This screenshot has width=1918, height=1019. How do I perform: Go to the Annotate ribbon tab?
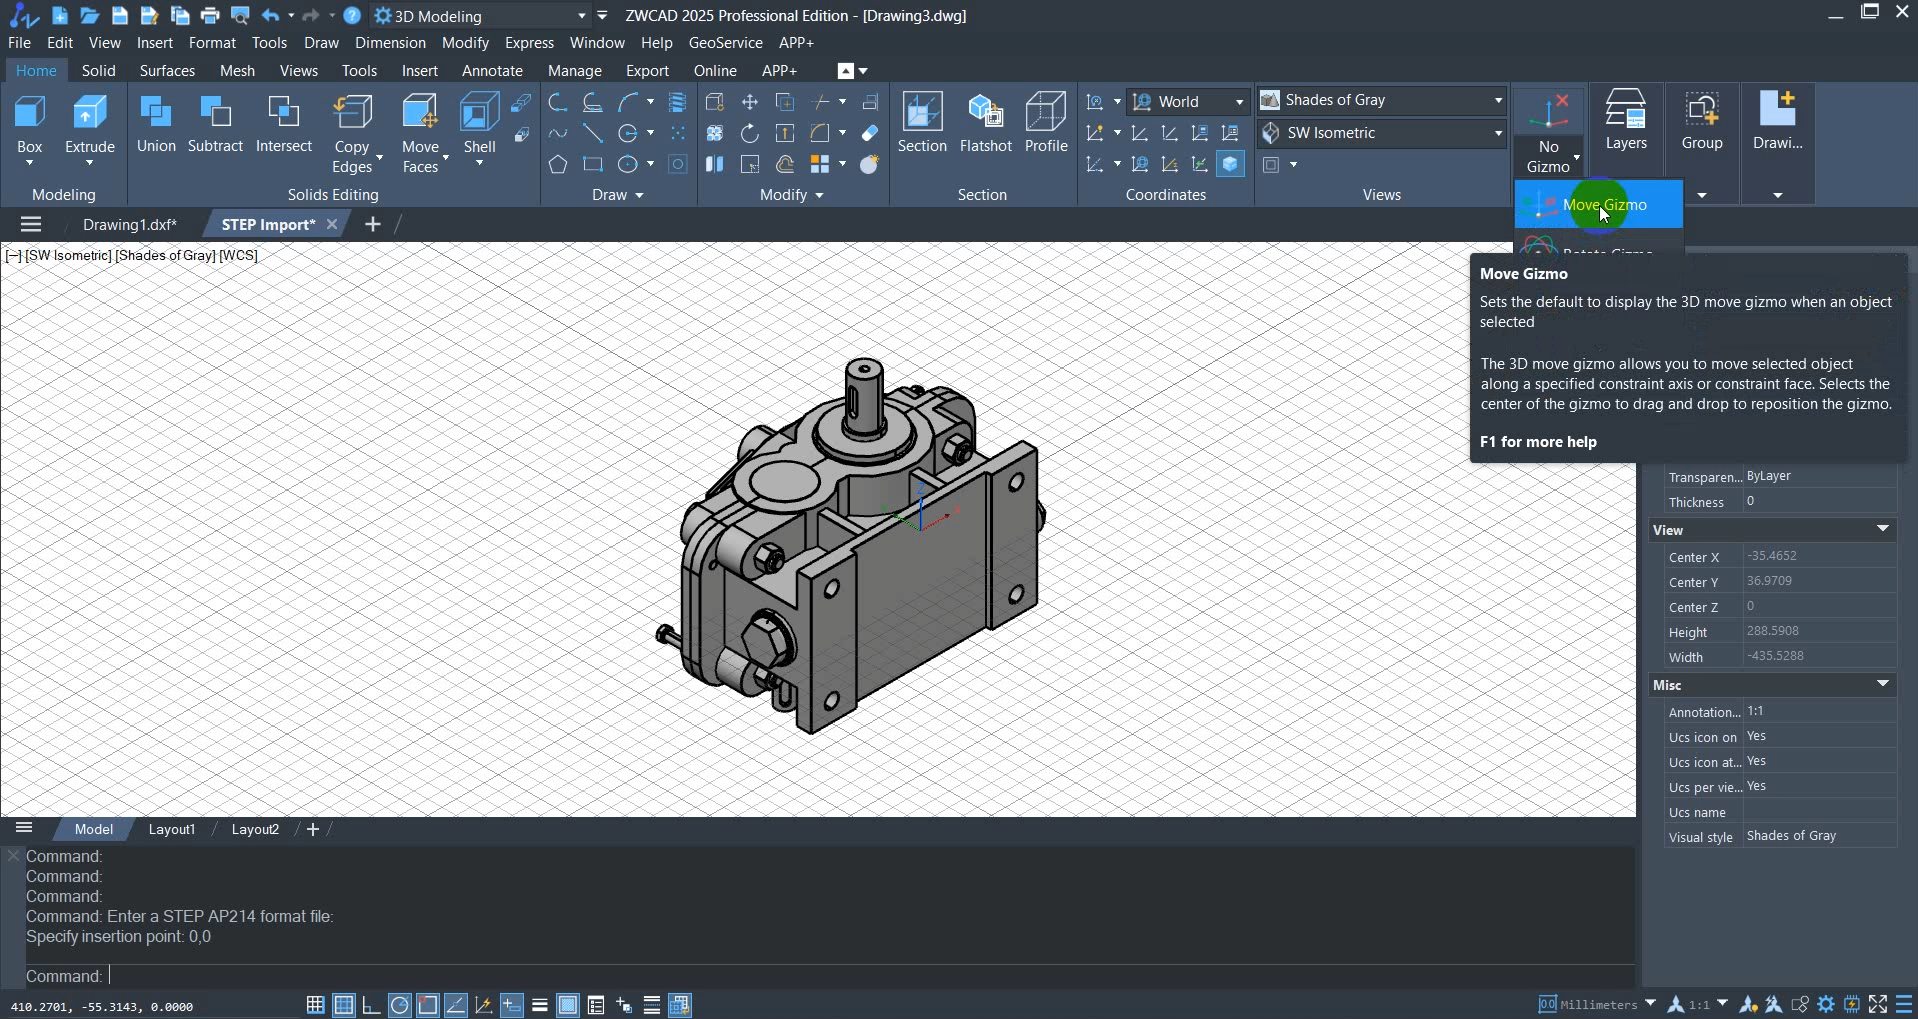[x=492, y=71]
